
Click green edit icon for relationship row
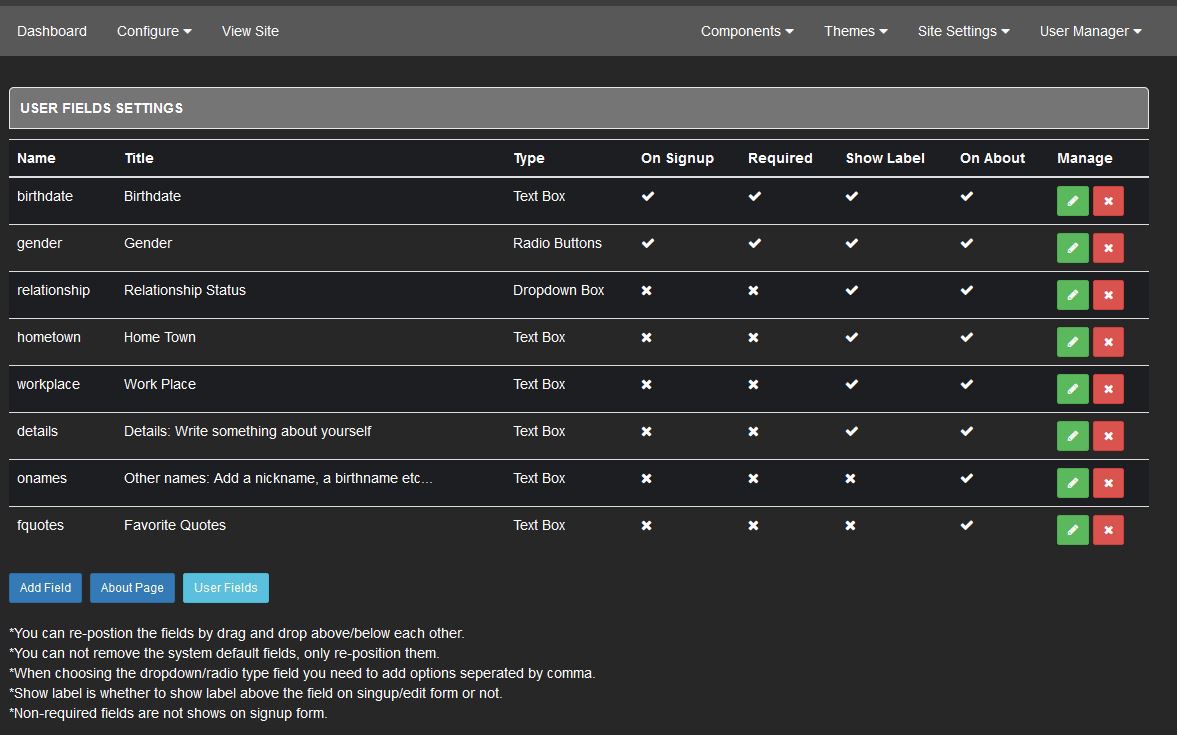pyautogui.click(x=1072, y=295)
